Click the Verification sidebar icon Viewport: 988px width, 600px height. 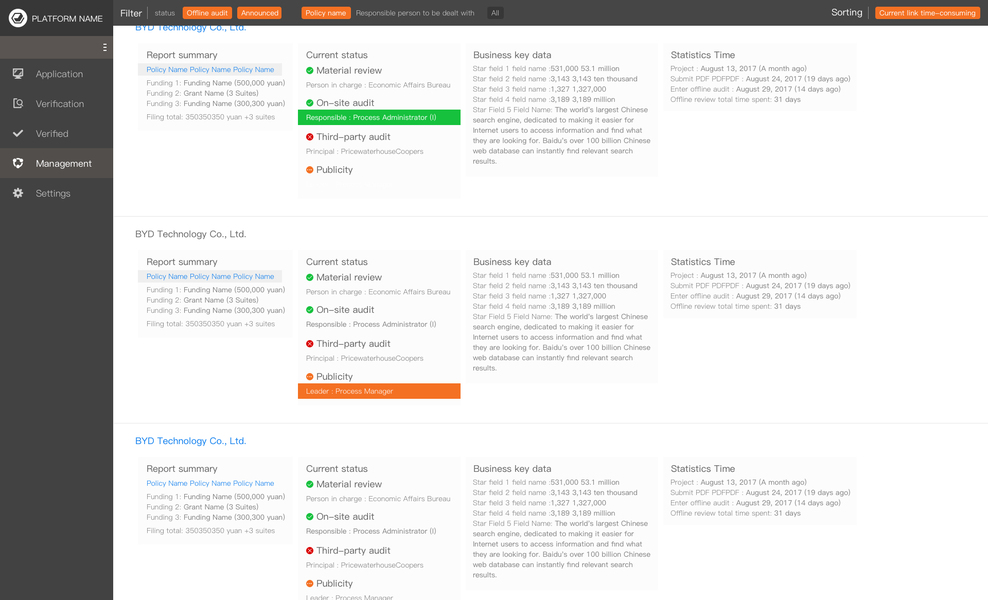click(x=18, y=104)
